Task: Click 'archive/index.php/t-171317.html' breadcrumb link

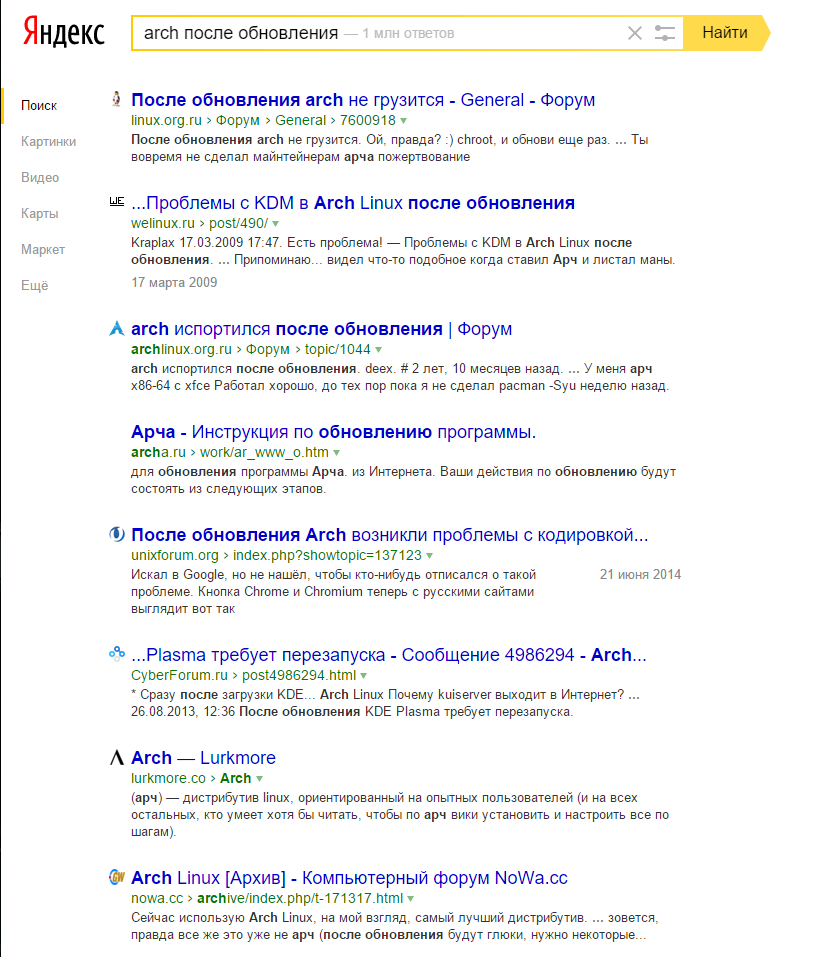Action: click(x=300, y=898)
